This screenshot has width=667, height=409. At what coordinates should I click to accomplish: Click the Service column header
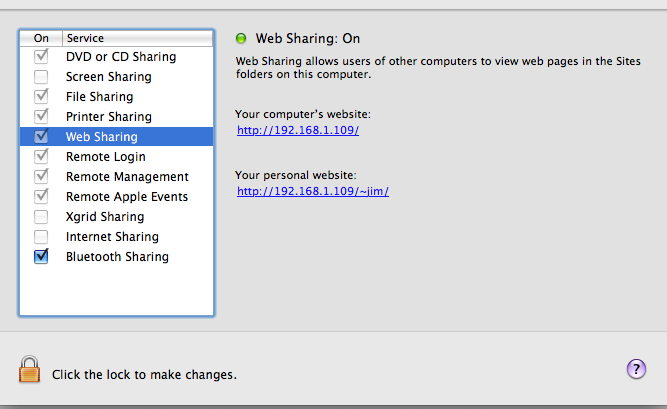(137, 38)
